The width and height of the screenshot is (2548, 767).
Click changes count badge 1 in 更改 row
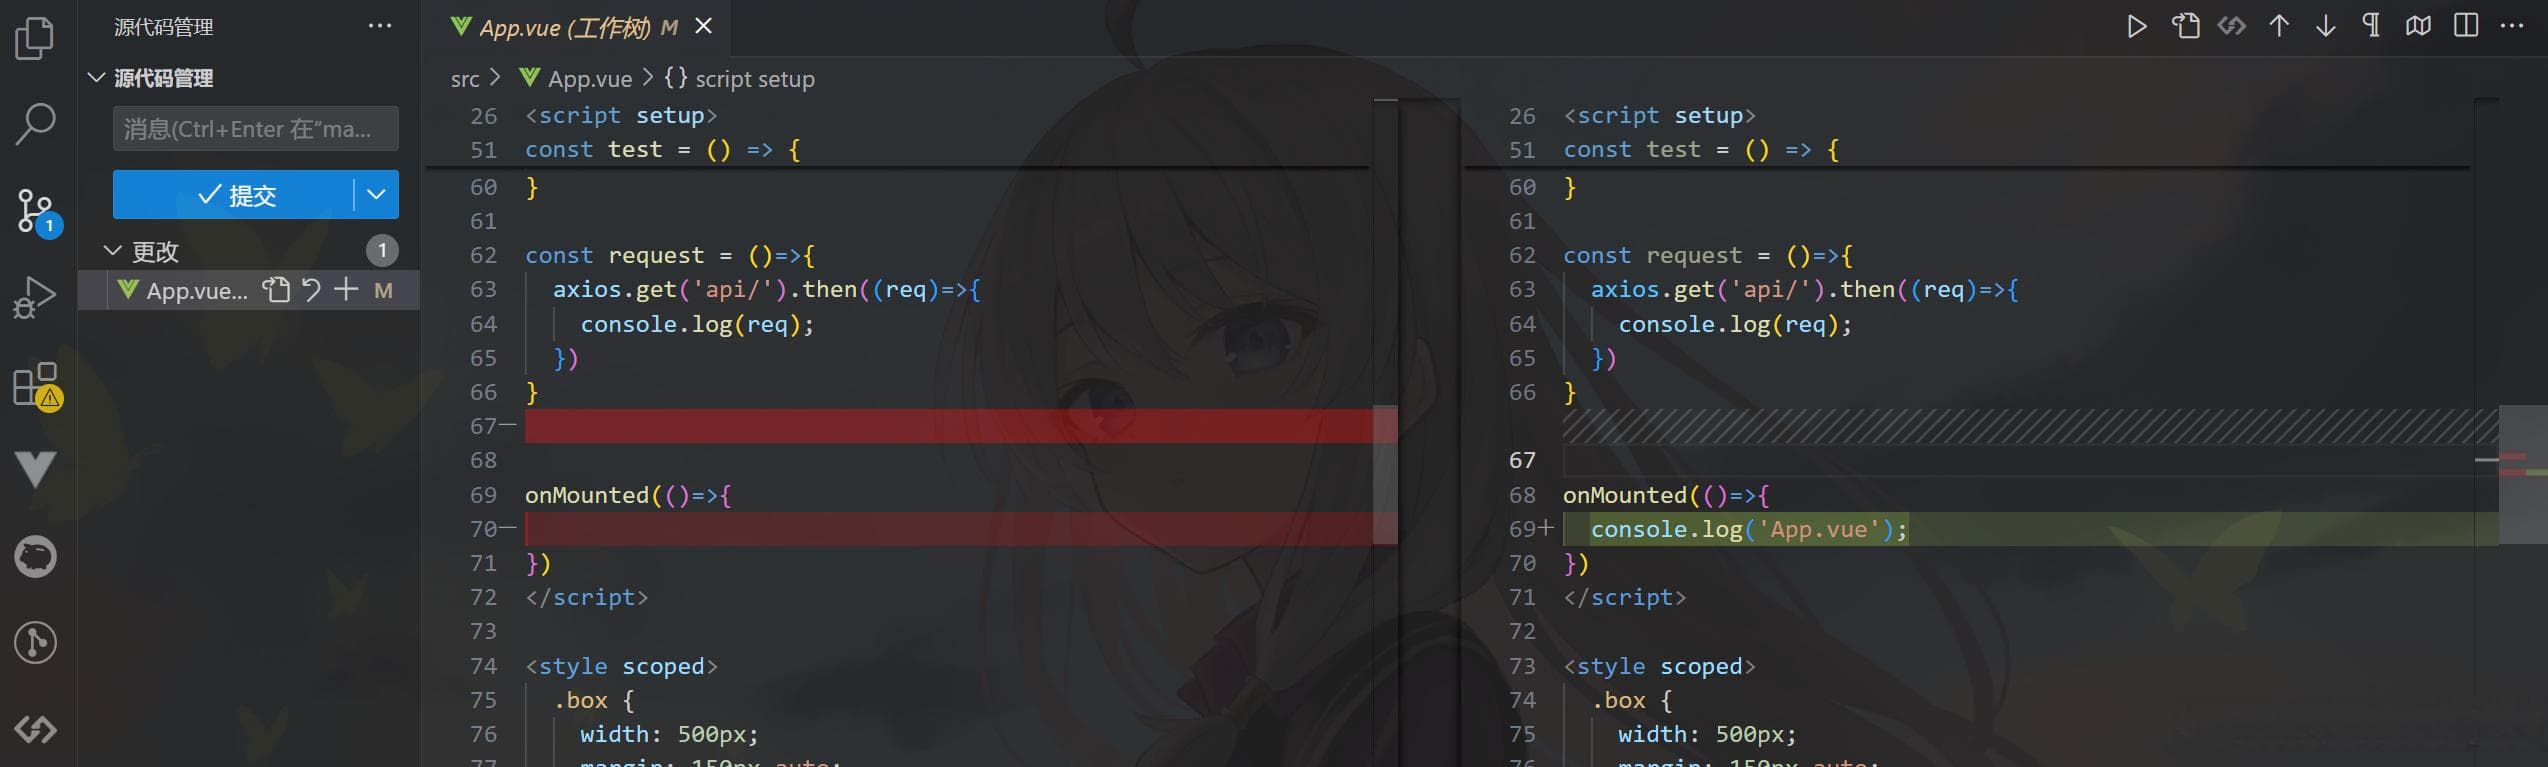pos(382,251)
